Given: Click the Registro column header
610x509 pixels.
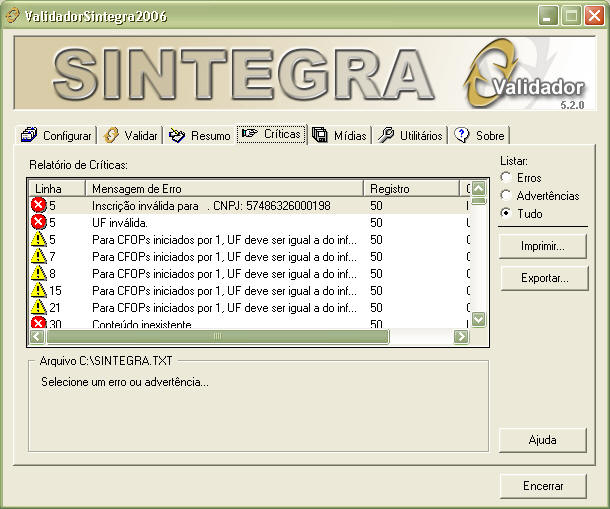Looking at the screenshot, I should (x=412, y=189).
